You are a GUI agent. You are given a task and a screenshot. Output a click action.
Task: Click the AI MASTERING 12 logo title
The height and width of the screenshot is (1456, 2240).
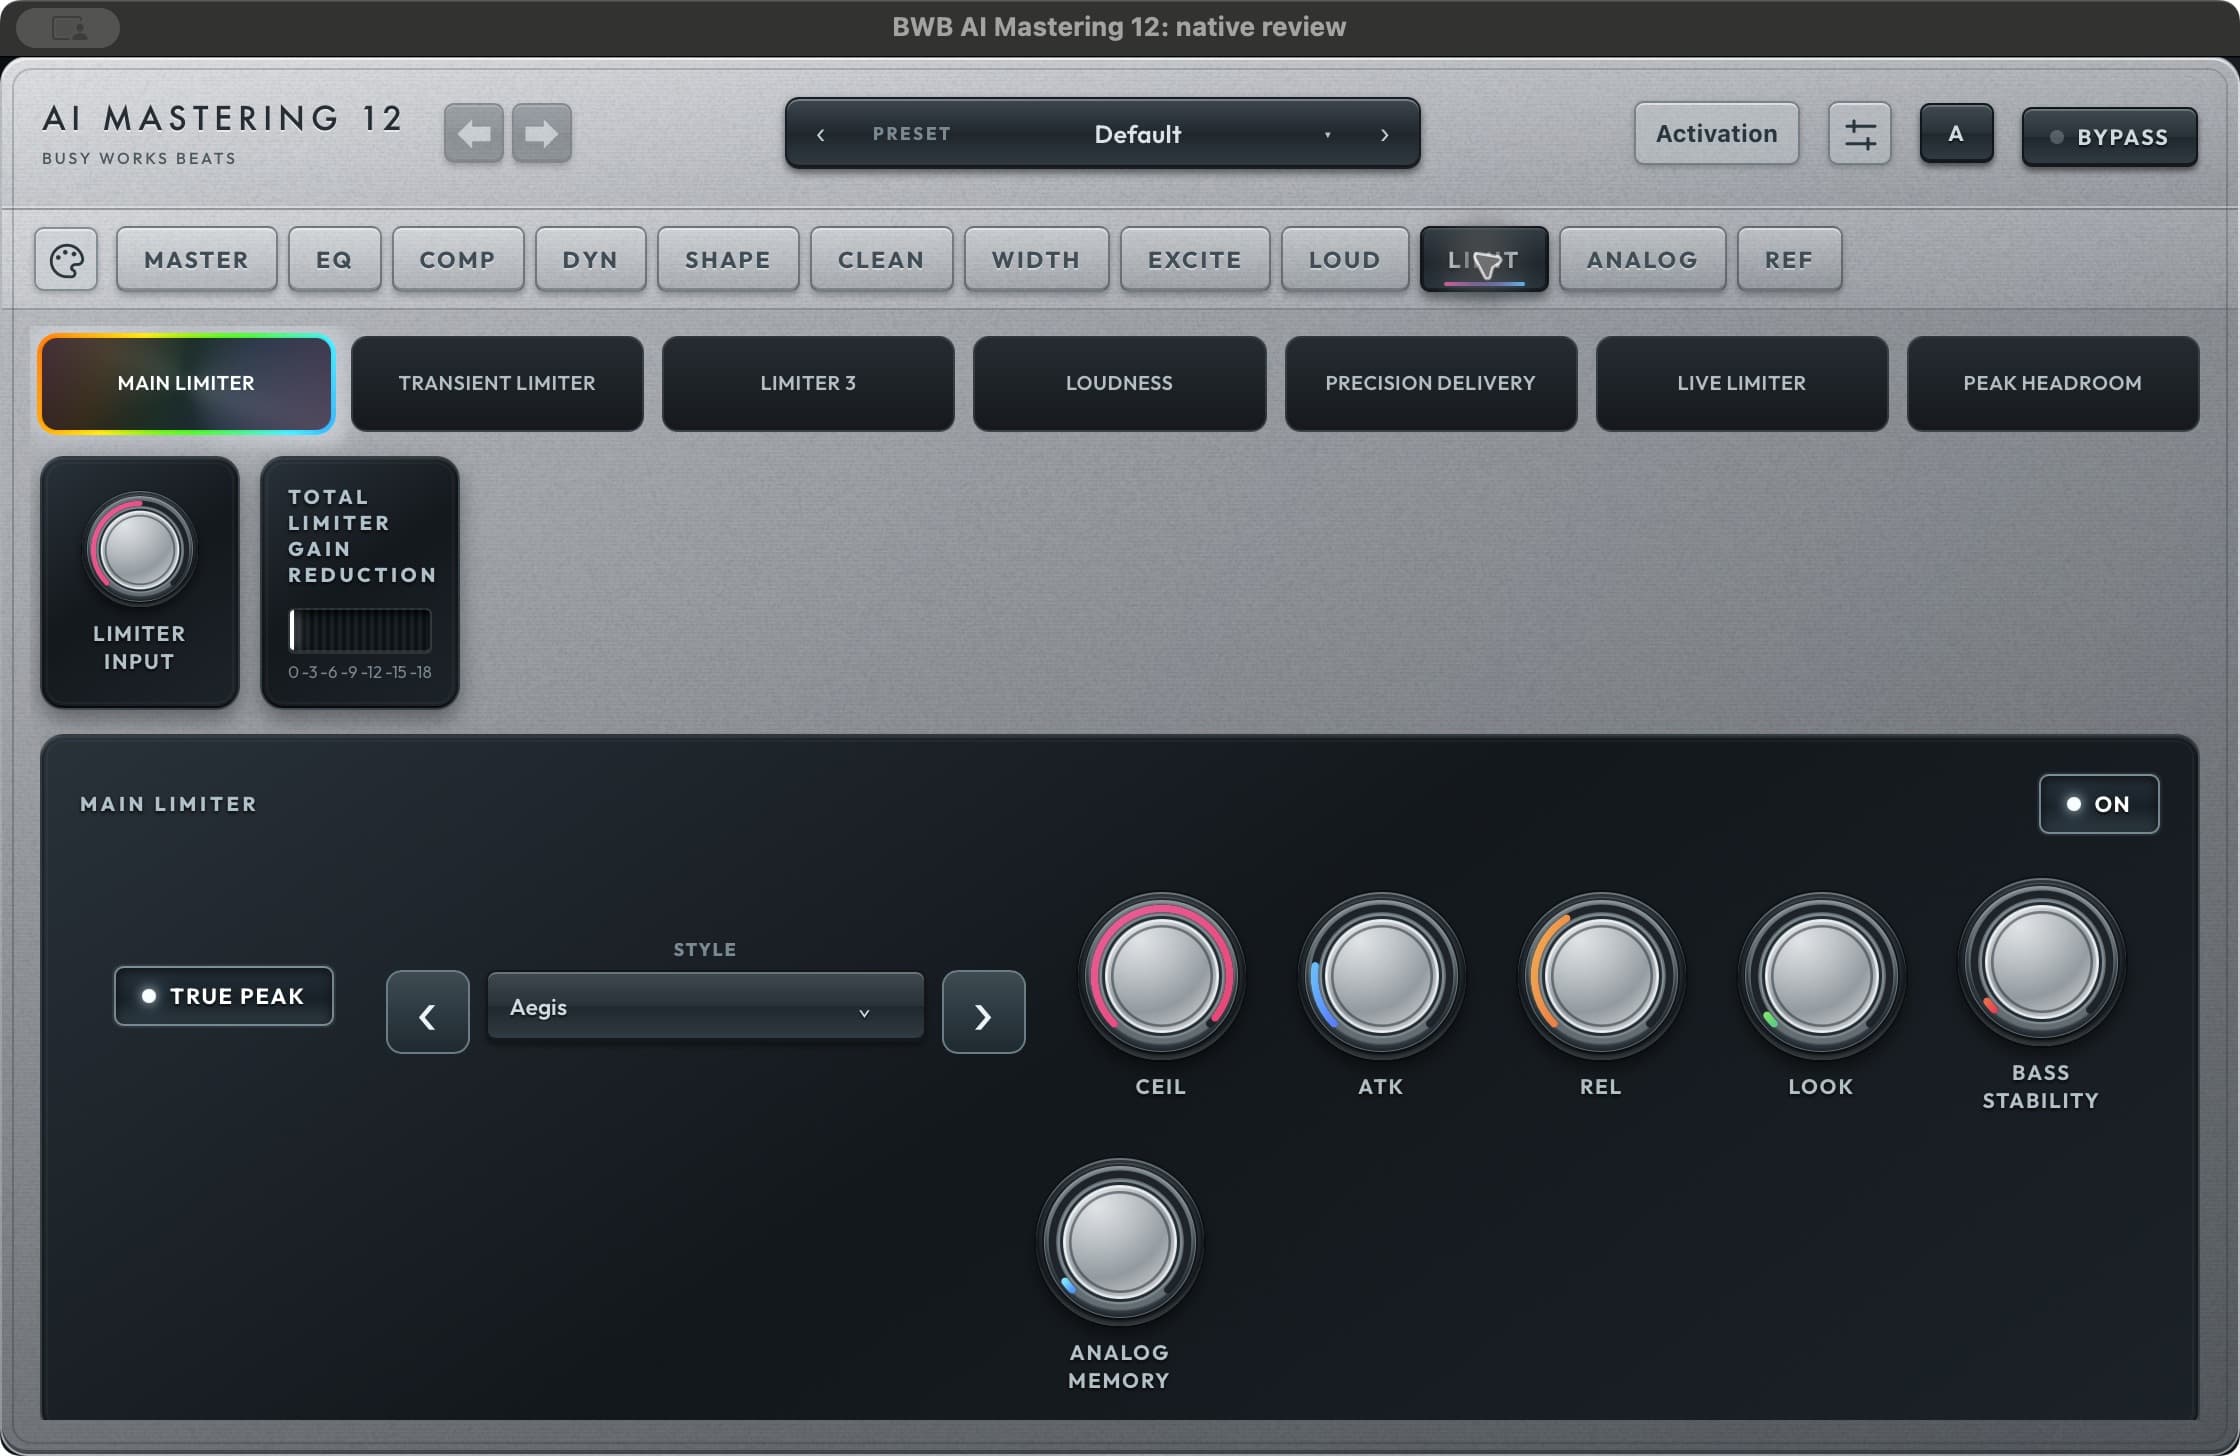click(x=222, y=118)
